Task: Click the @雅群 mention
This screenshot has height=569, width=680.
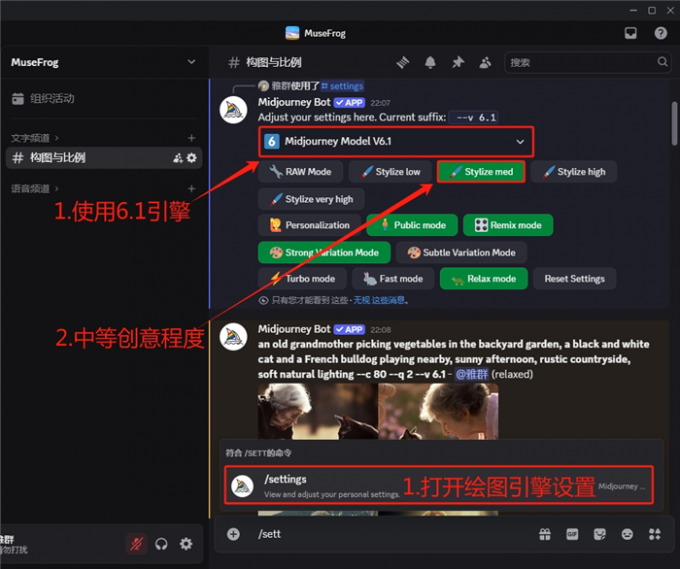Action: (471, 374)
